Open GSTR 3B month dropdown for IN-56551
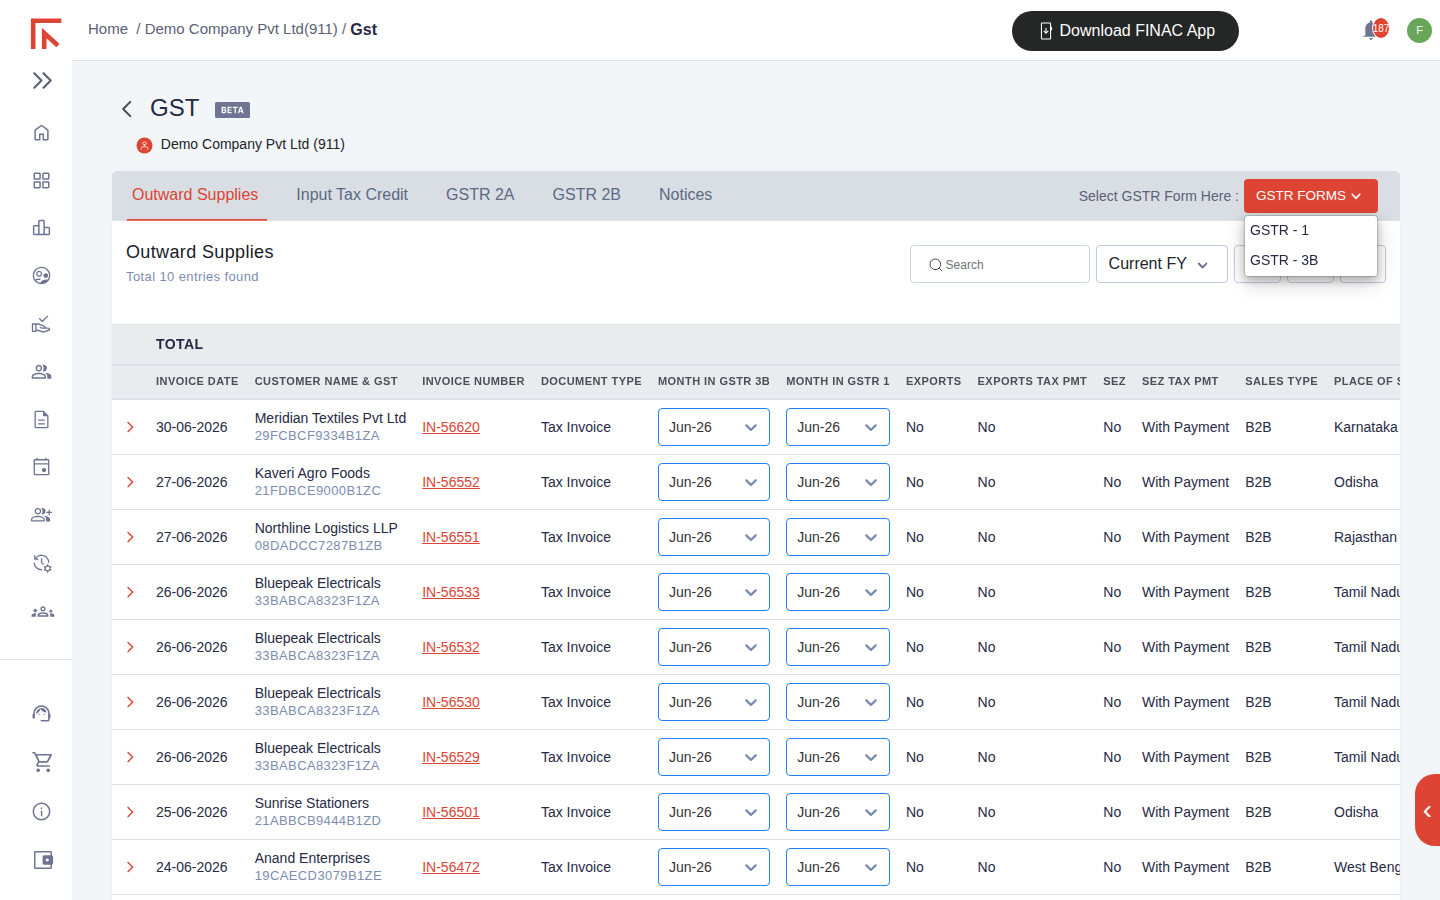1440x900 pixels. tap(713, 537)
